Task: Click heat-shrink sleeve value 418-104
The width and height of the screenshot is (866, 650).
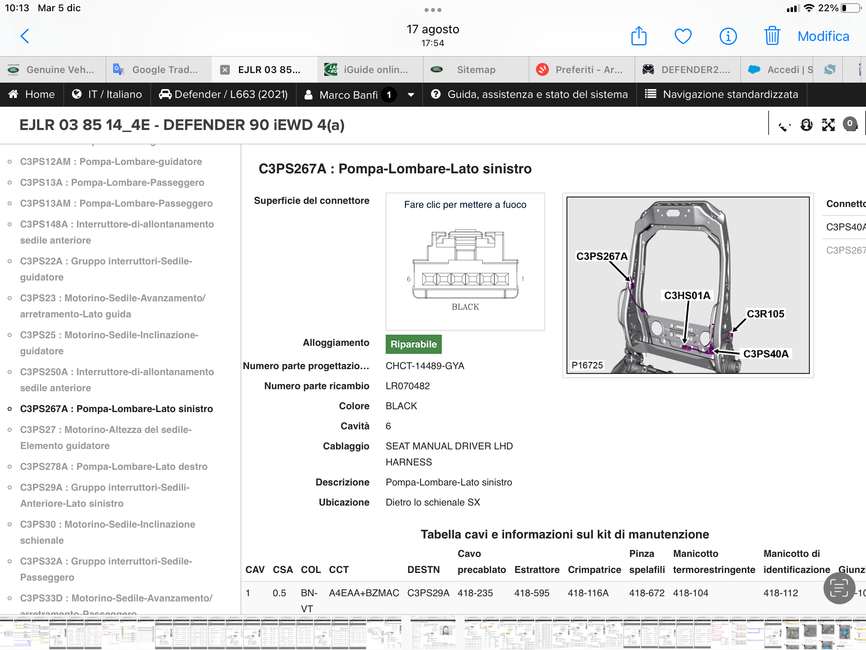Action: click(690, 593)
